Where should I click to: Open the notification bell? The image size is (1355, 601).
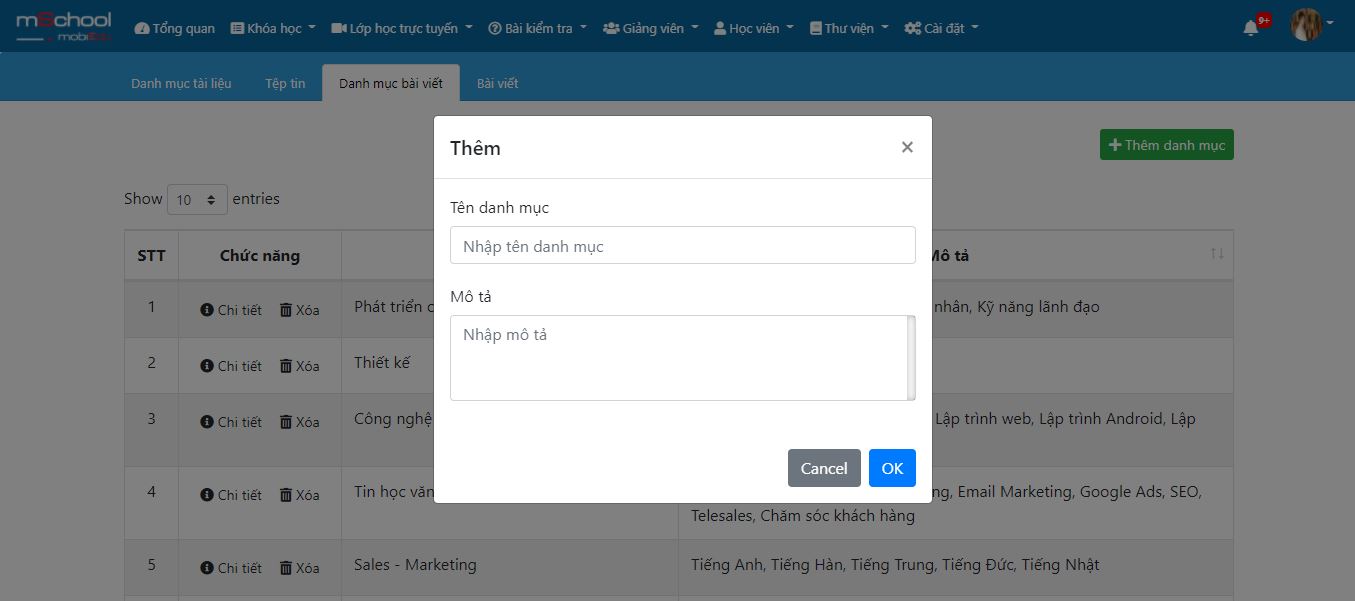[1251, 28]
